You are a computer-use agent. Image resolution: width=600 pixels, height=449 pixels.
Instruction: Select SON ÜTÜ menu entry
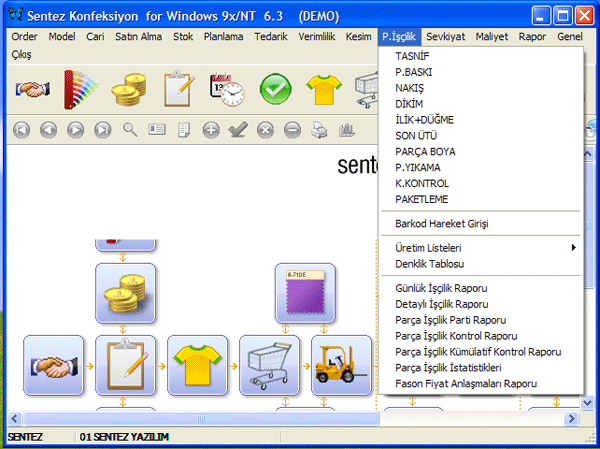(x=482, y=136)
